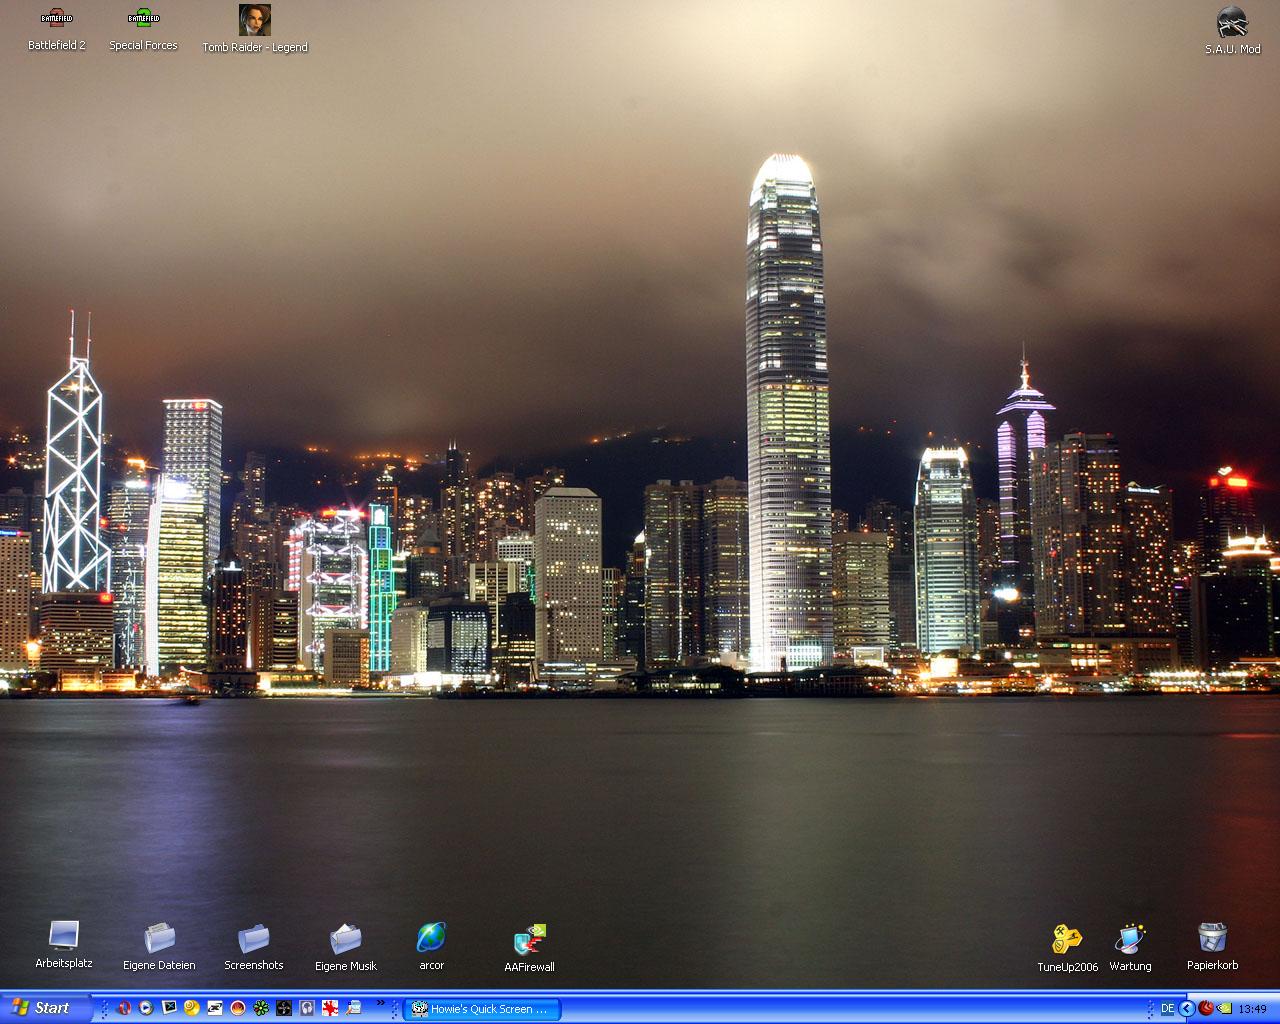Open the Windows Start menu

(x=46, y=1008)
